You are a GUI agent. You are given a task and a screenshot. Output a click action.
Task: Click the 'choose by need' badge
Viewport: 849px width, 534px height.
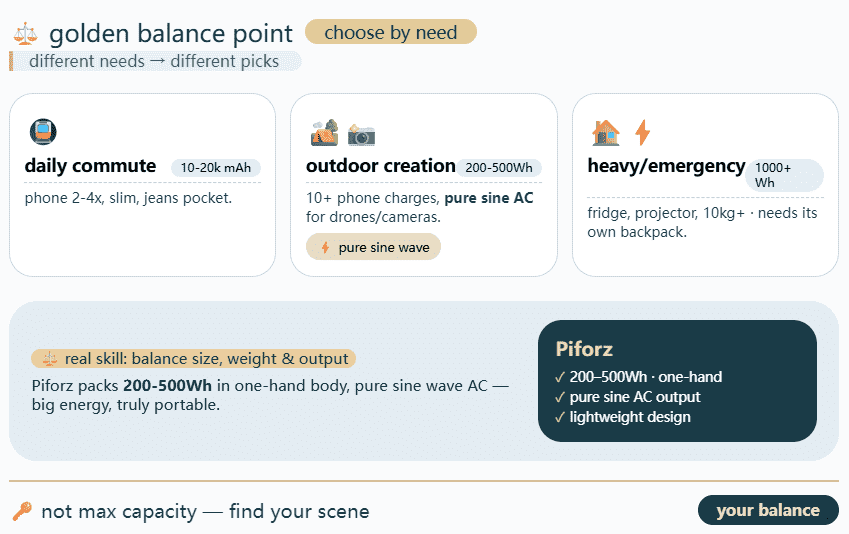click(391, 32)
